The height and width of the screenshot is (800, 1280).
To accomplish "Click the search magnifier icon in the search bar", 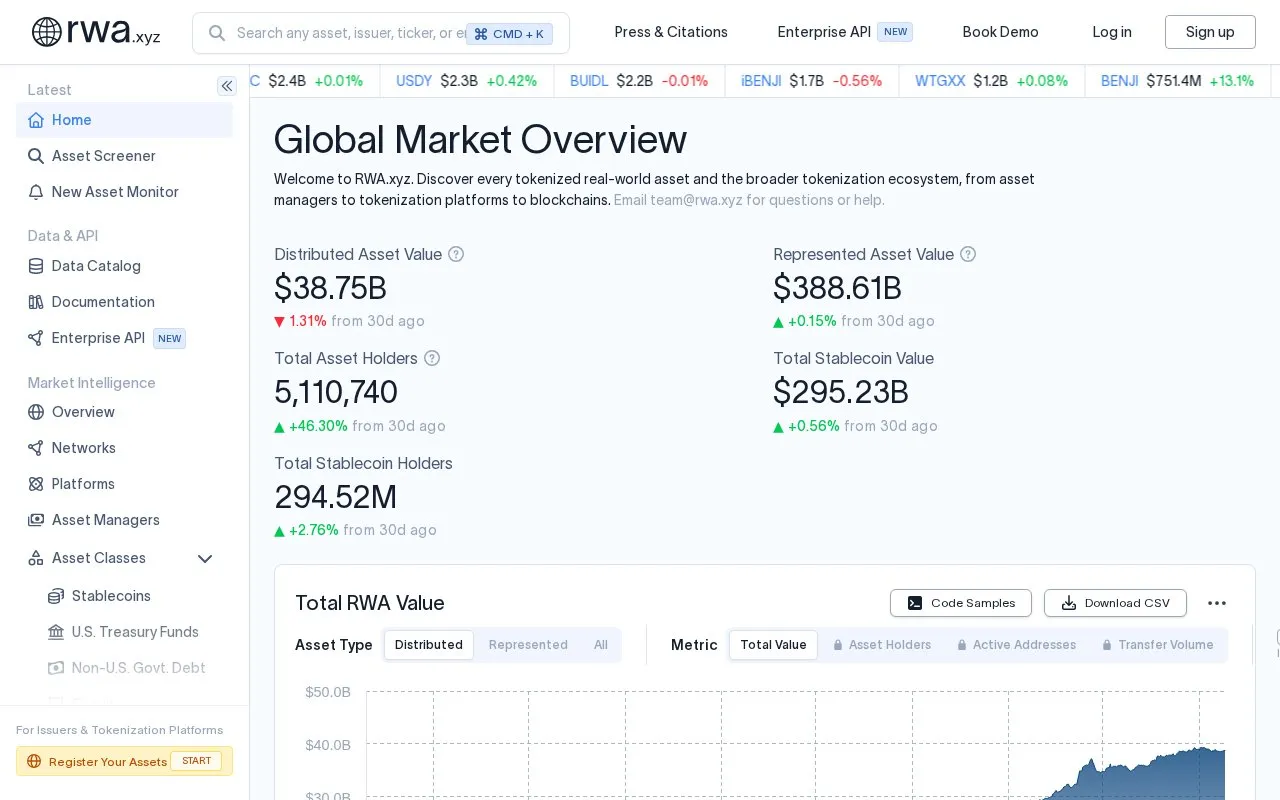I will (x=216, y=33).
